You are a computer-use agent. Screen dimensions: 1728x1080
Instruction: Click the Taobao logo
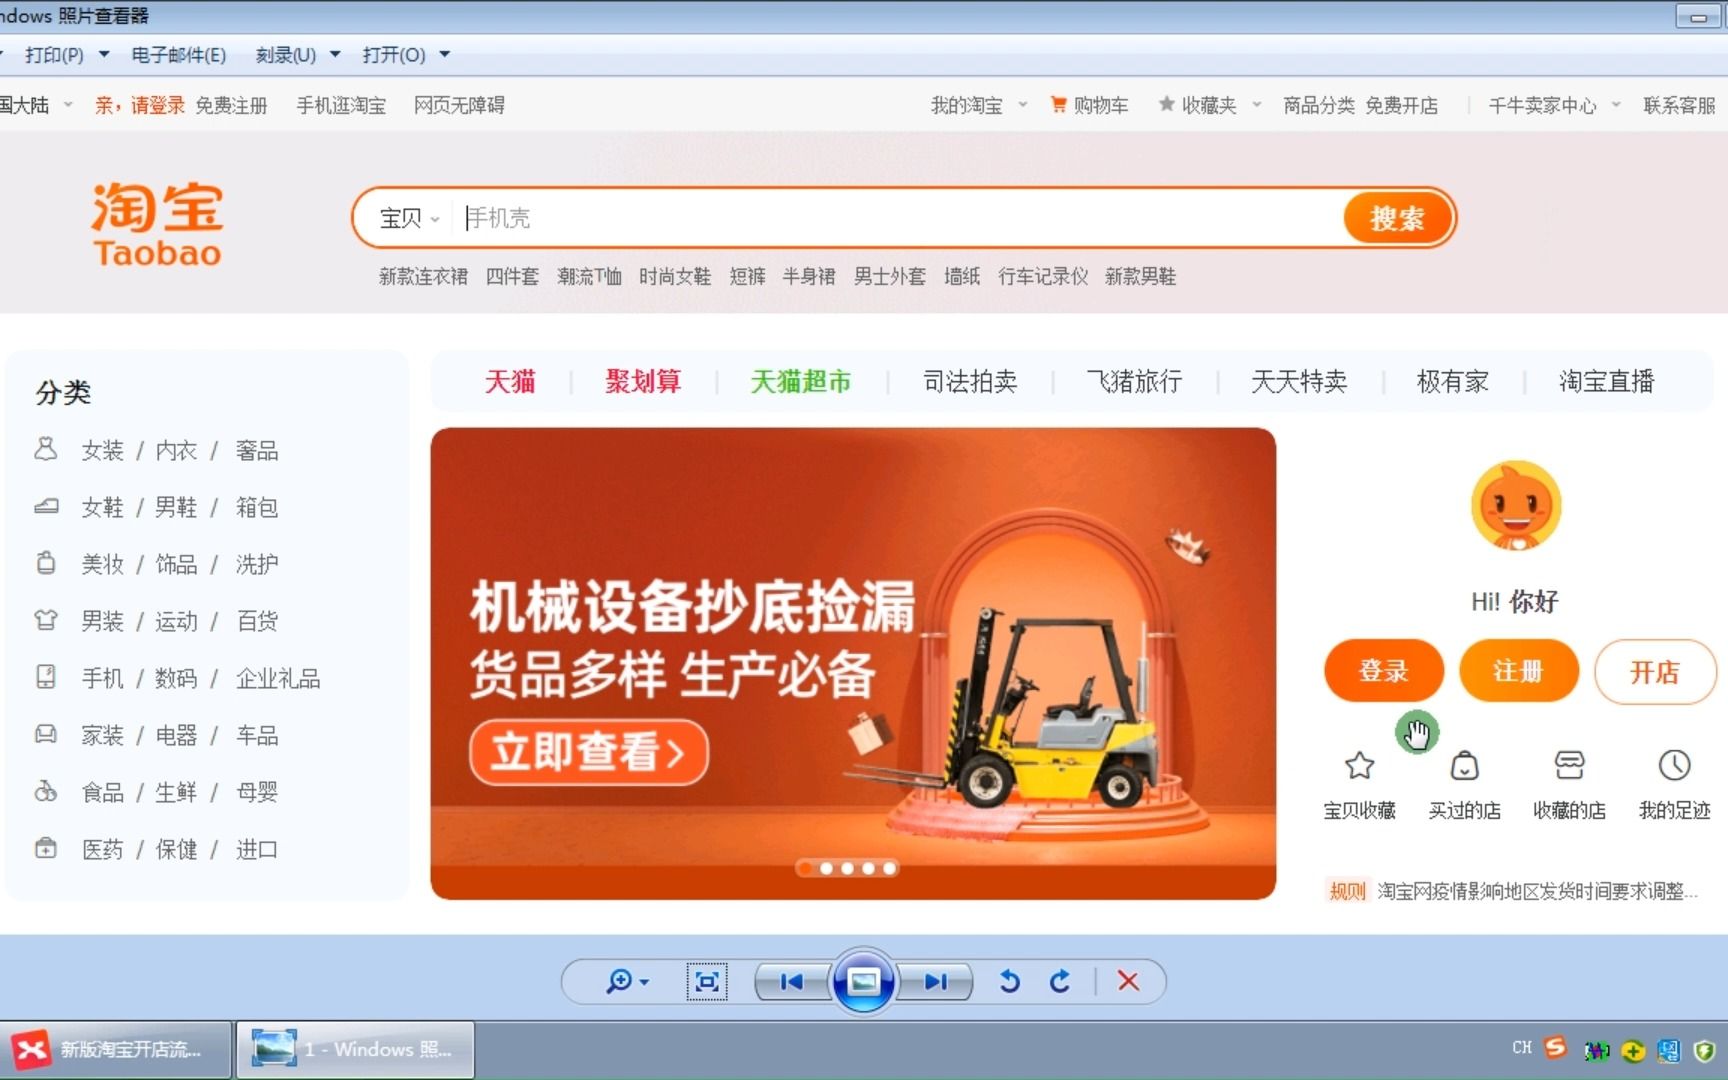(157, 224)
